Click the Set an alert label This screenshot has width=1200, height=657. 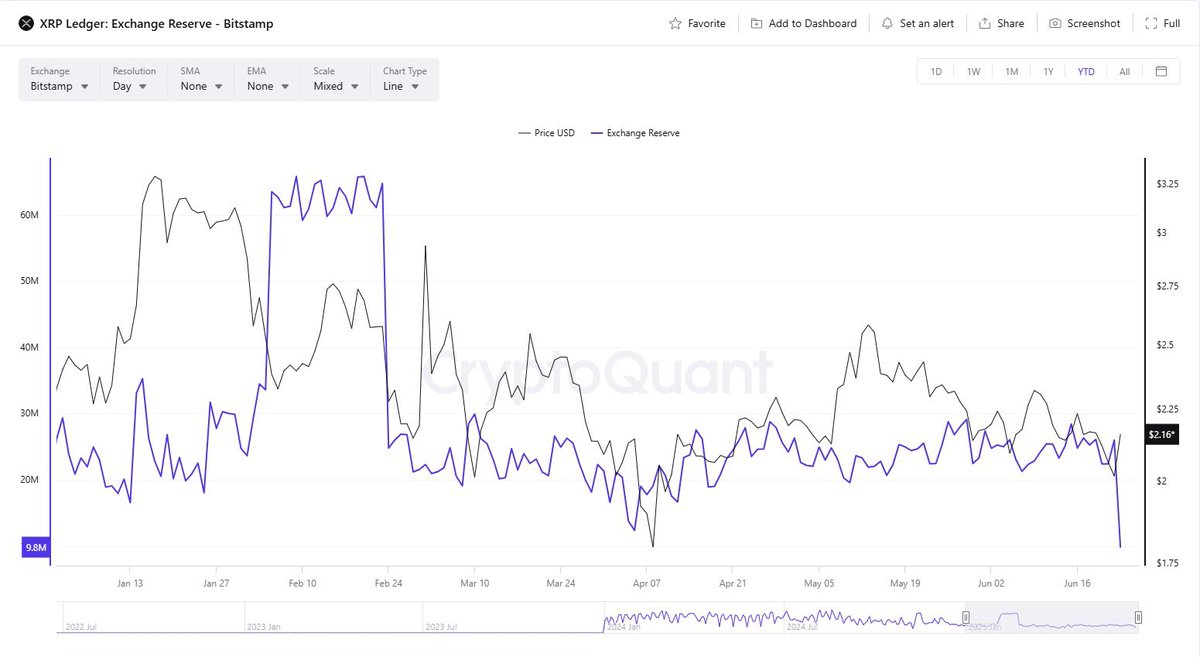pyautogui.click(x=927, y=23)
